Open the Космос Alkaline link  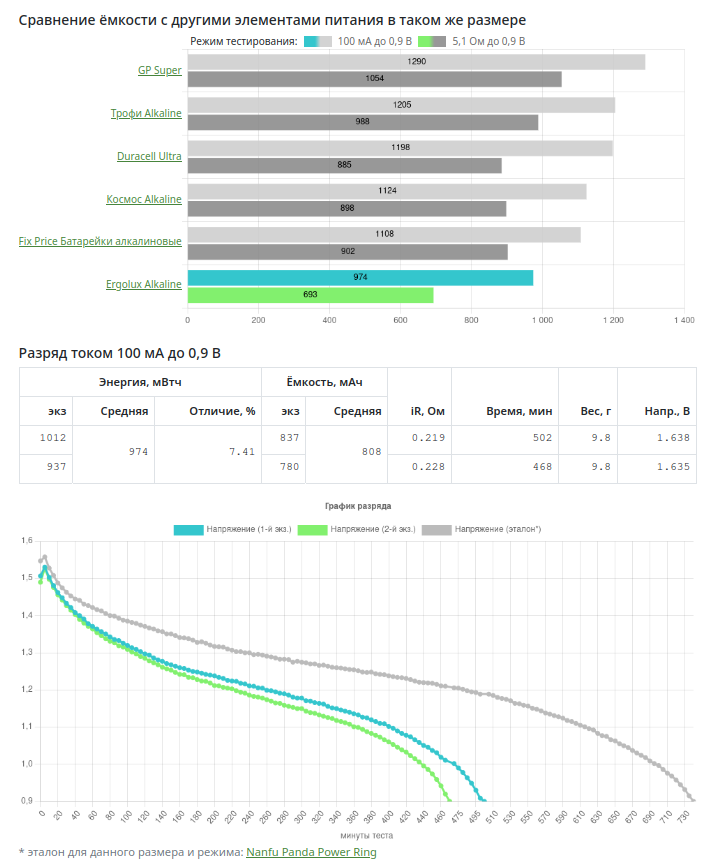pyautogui.click(x=144, y=199)
